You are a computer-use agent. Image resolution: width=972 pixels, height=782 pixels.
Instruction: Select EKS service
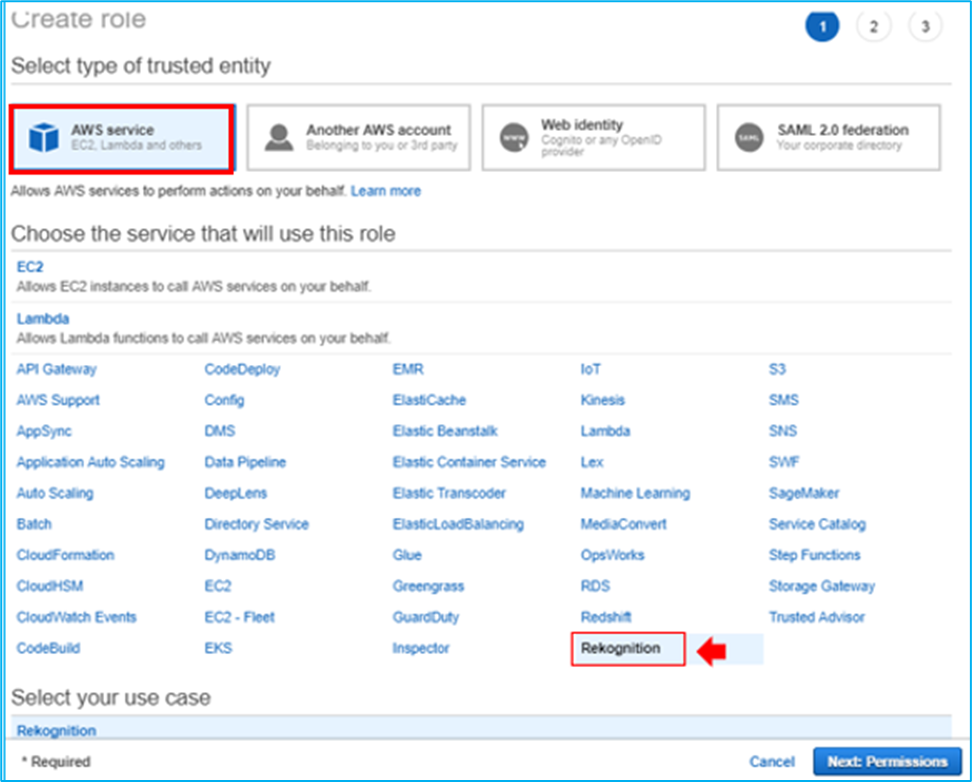218,648
